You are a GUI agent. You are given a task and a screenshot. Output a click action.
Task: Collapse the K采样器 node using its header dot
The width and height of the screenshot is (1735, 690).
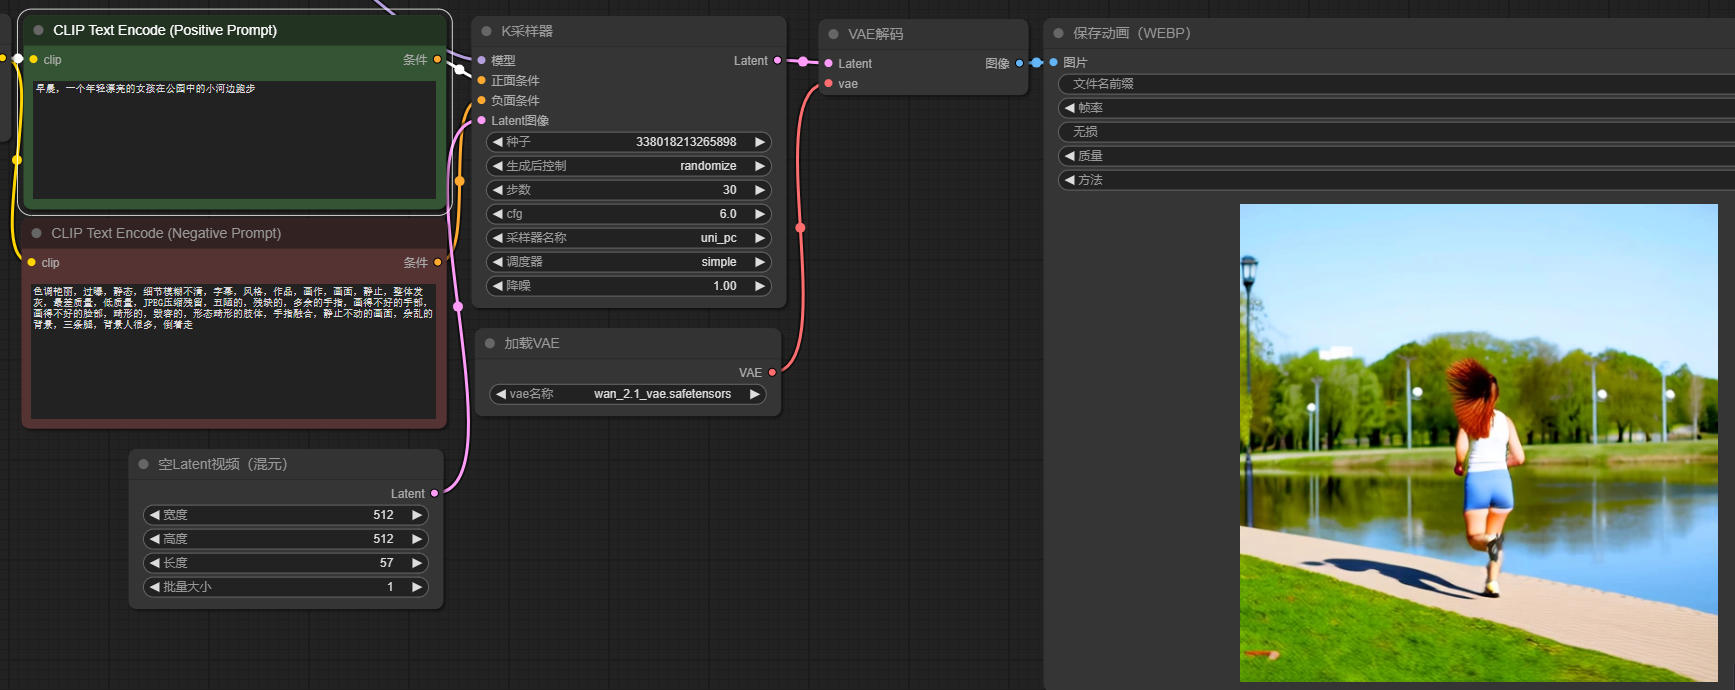pos(487,31)
